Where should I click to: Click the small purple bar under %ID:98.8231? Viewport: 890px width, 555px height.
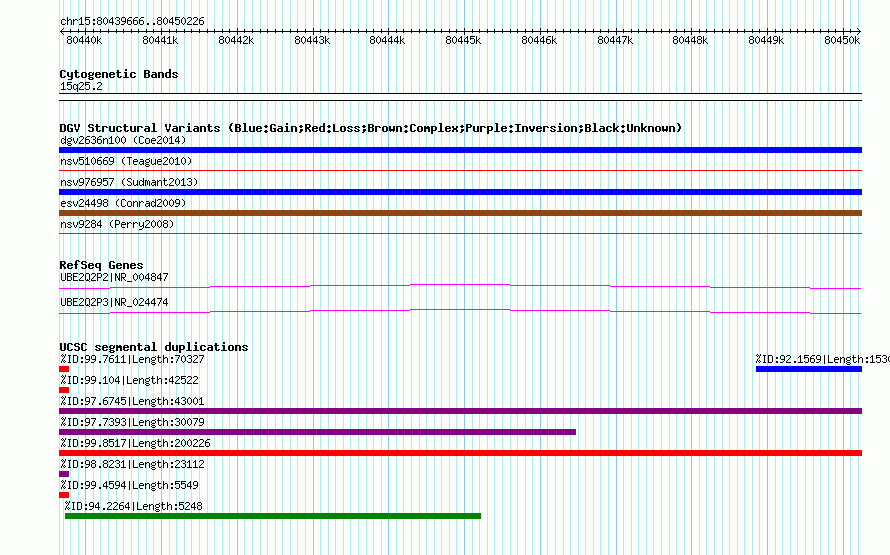point(64,474)
